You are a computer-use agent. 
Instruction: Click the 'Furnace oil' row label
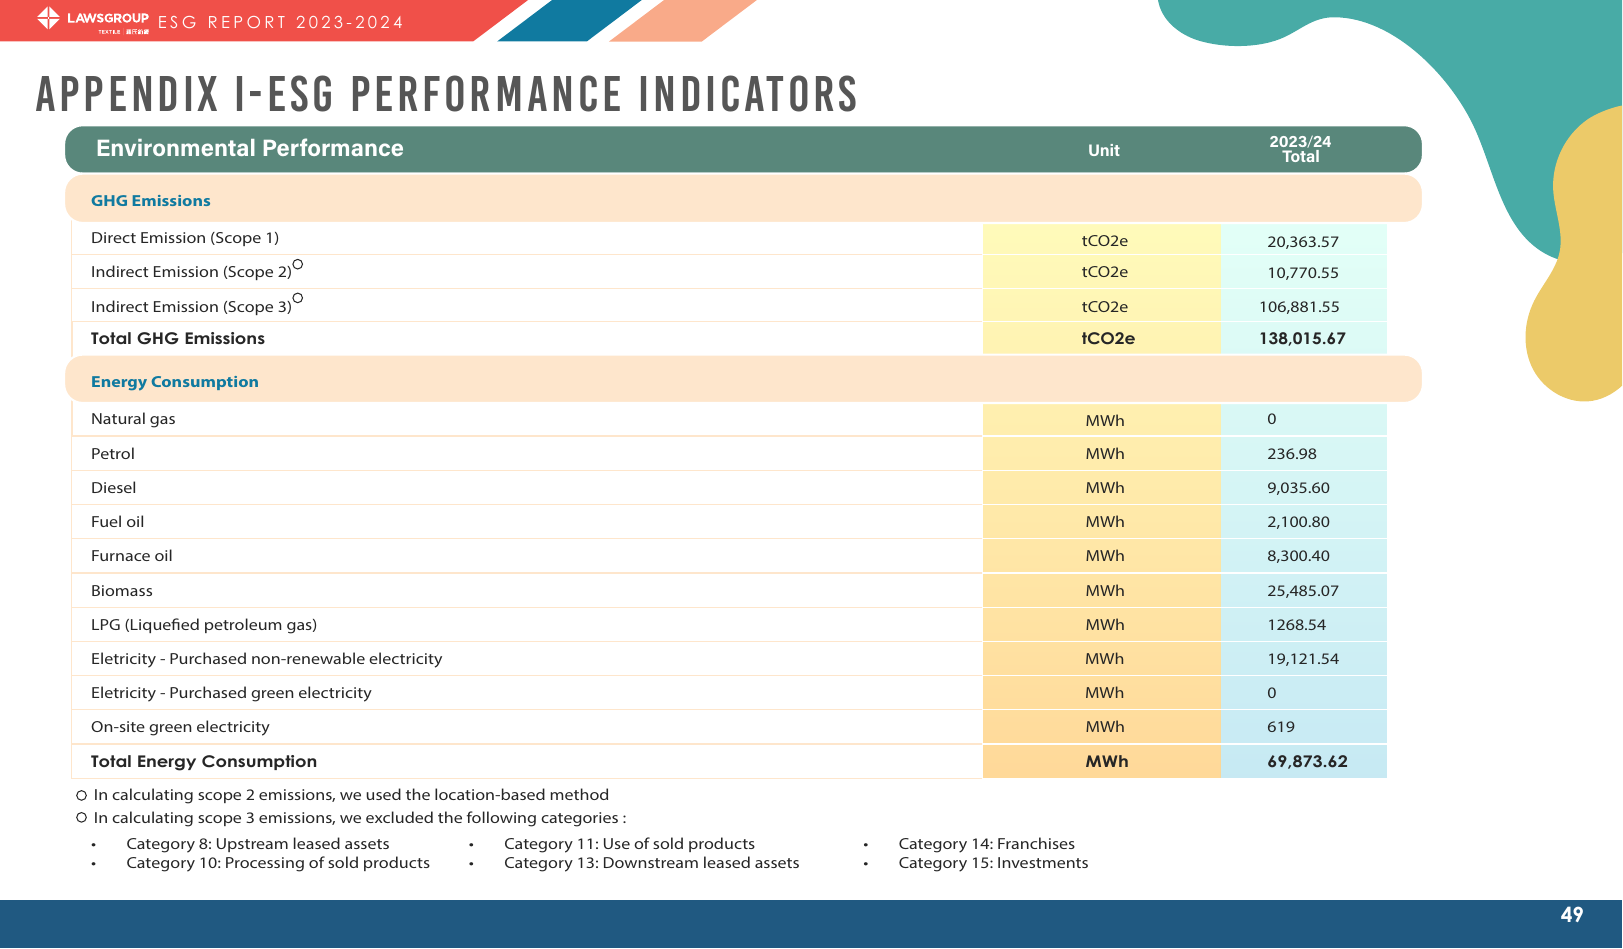coord(132,555)
